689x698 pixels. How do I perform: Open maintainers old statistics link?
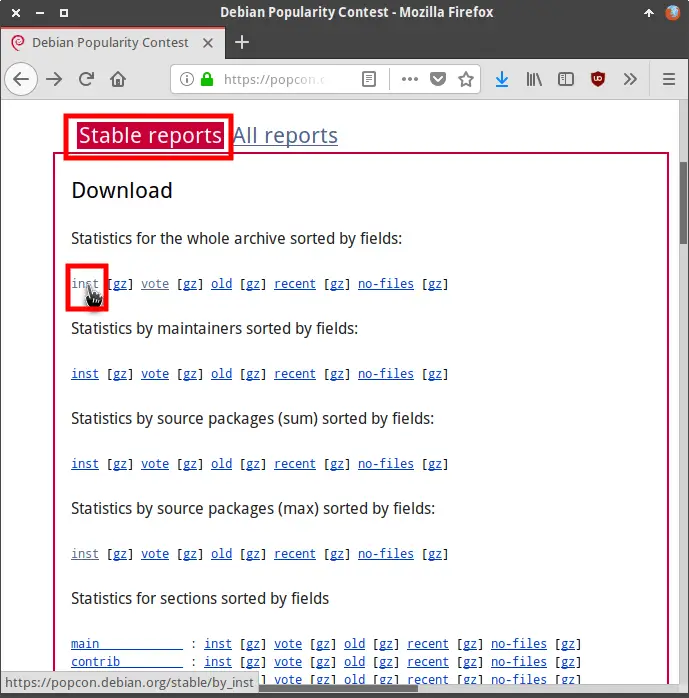222,374
